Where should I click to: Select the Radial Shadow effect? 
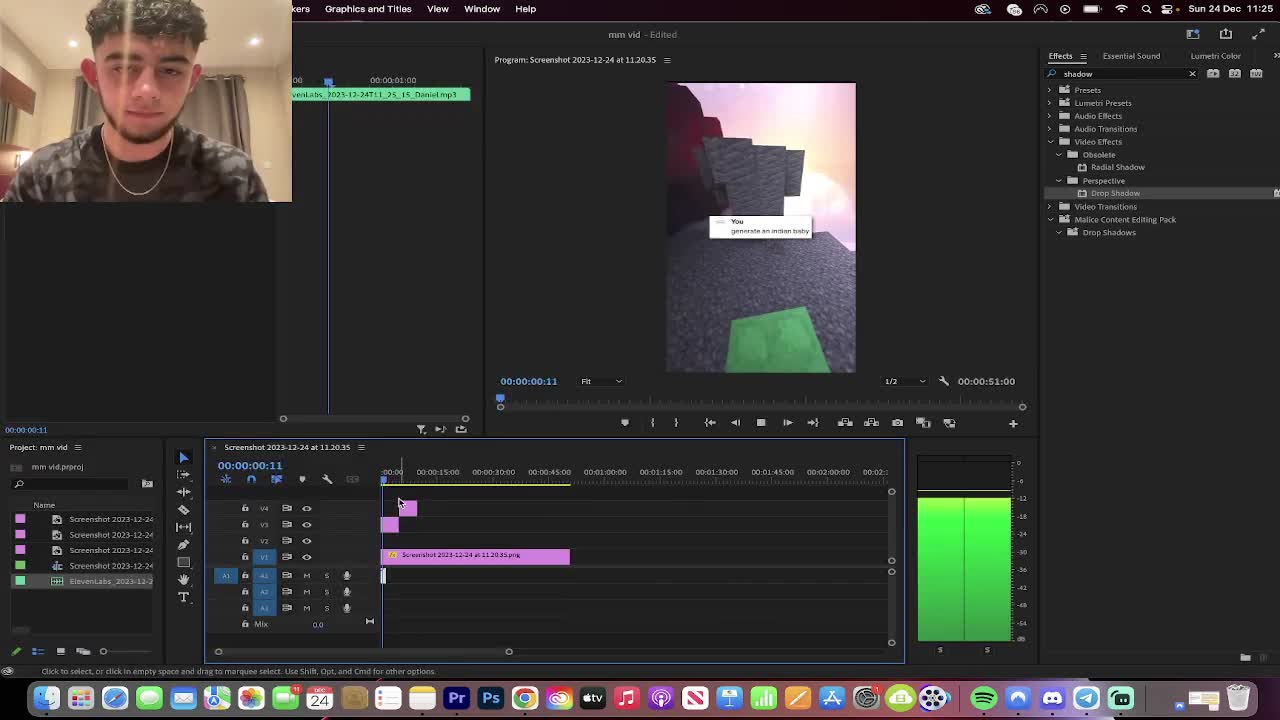[x=1117, y=167]
